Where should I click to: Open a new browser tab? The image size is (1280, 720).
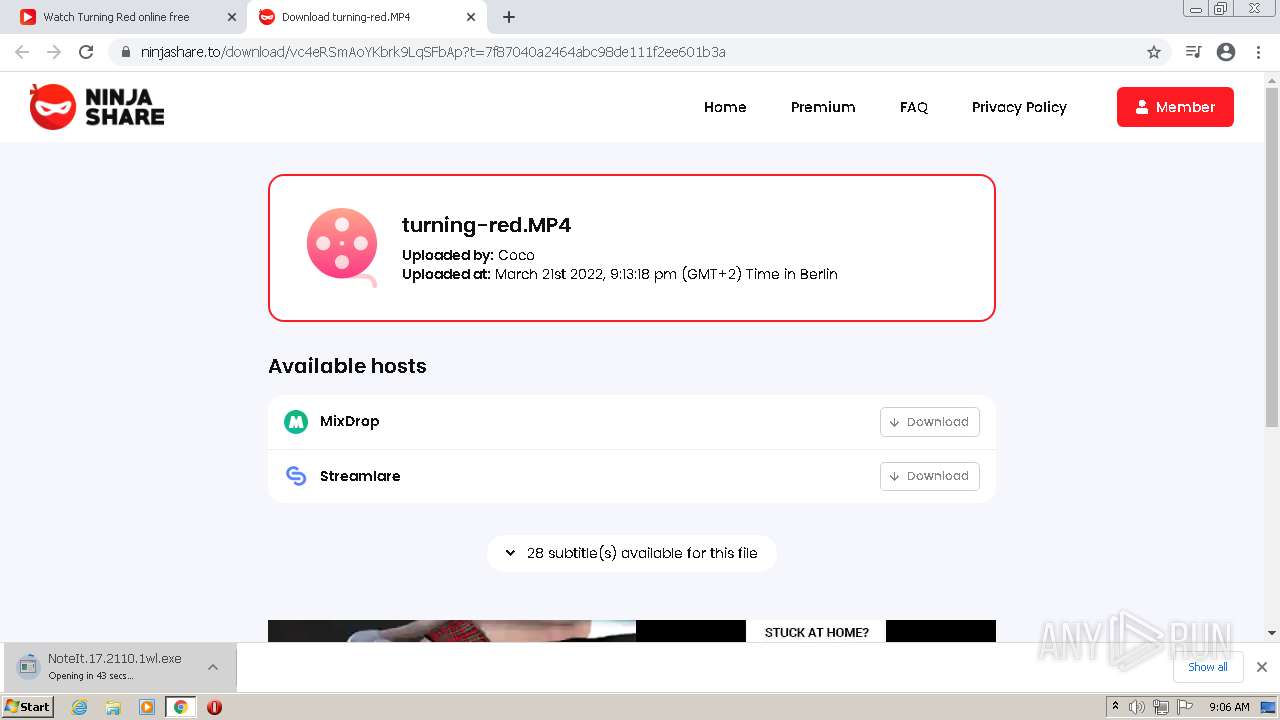(x=509, y=17)
